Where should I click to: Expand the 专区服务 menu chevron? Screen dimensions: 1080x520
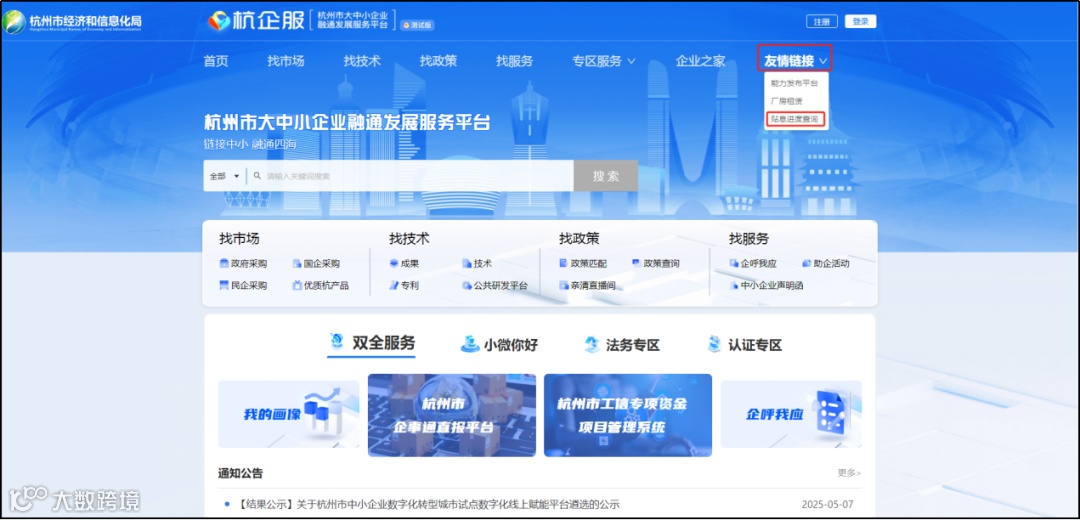(631, 61)
